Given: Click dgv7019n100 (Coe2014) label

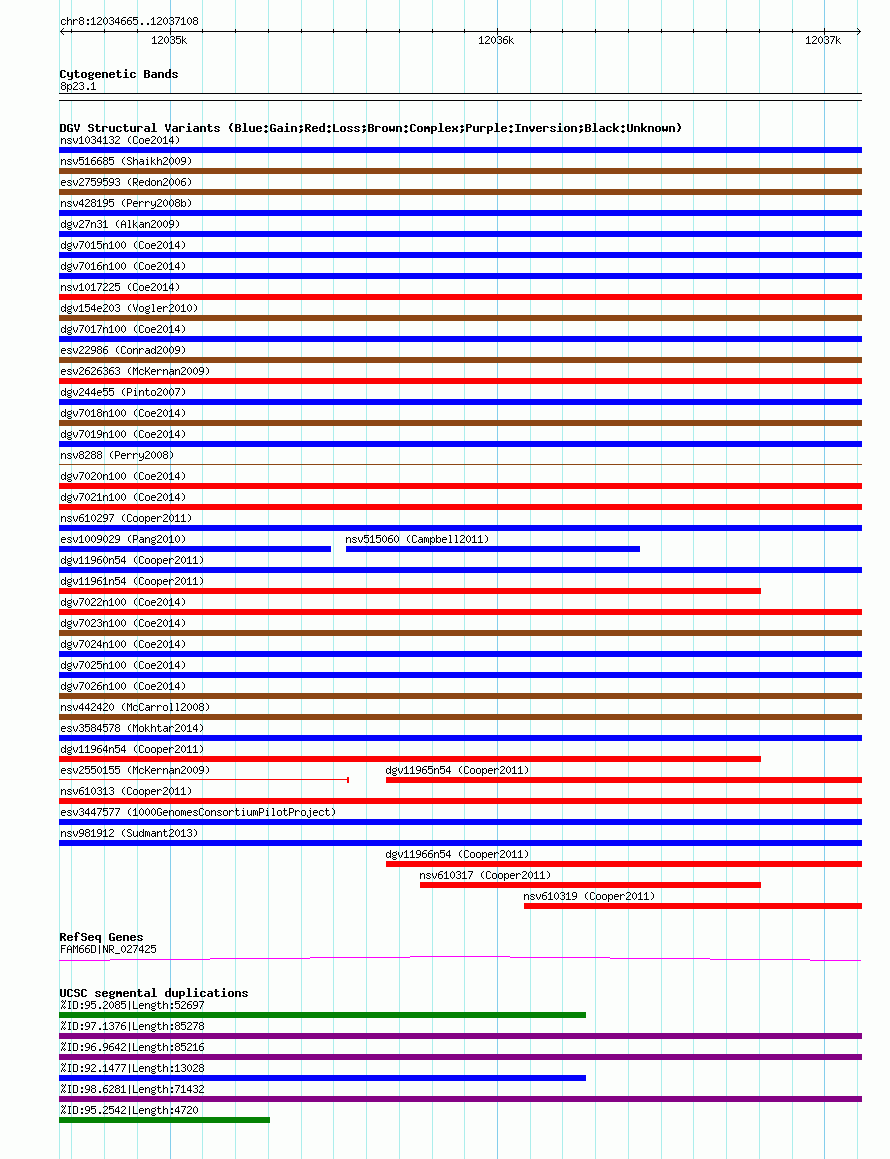Looking at the screenshot, I should (123, 434).
